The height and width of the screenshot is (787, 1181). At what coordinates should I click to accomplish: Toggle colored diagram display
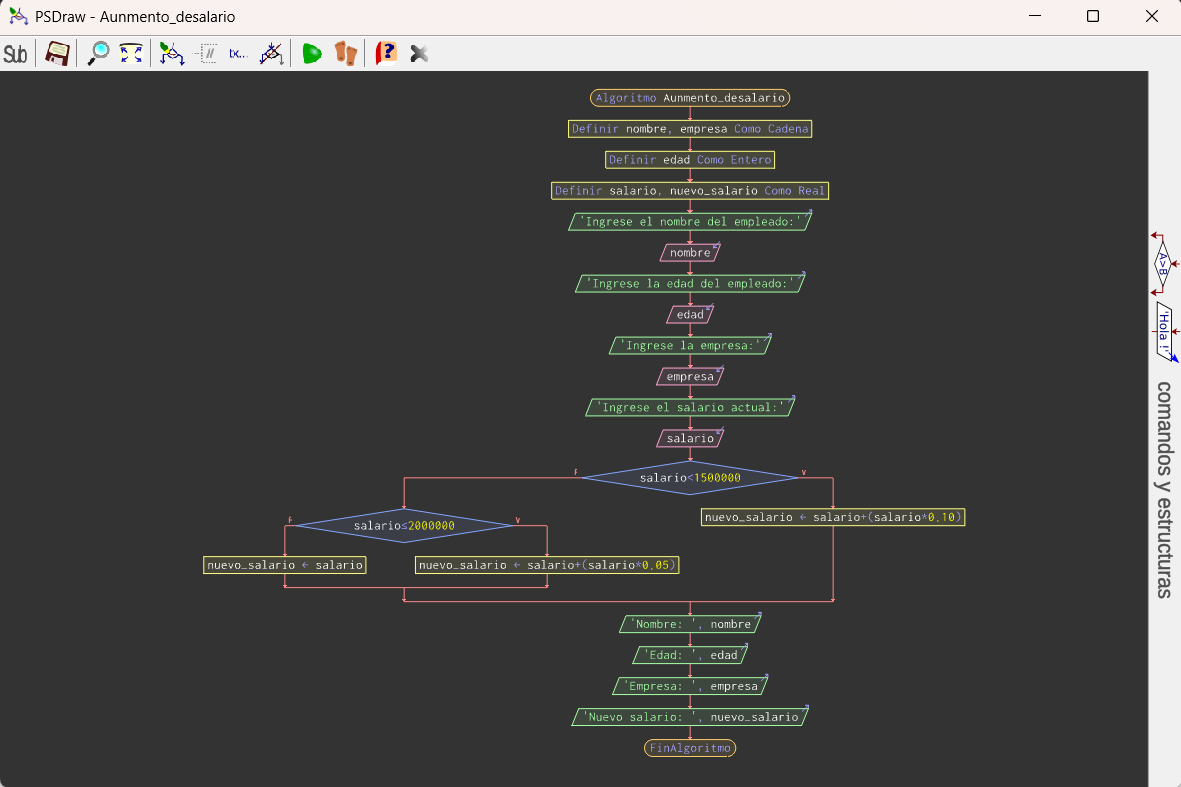tap(172, 54)
